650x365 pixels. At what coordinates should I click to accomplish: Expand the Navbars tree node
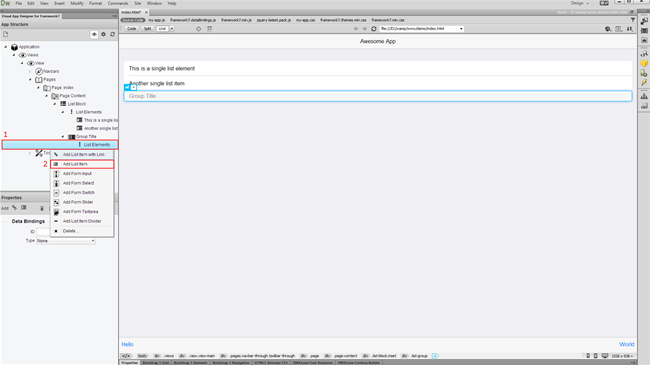(30, 71)
